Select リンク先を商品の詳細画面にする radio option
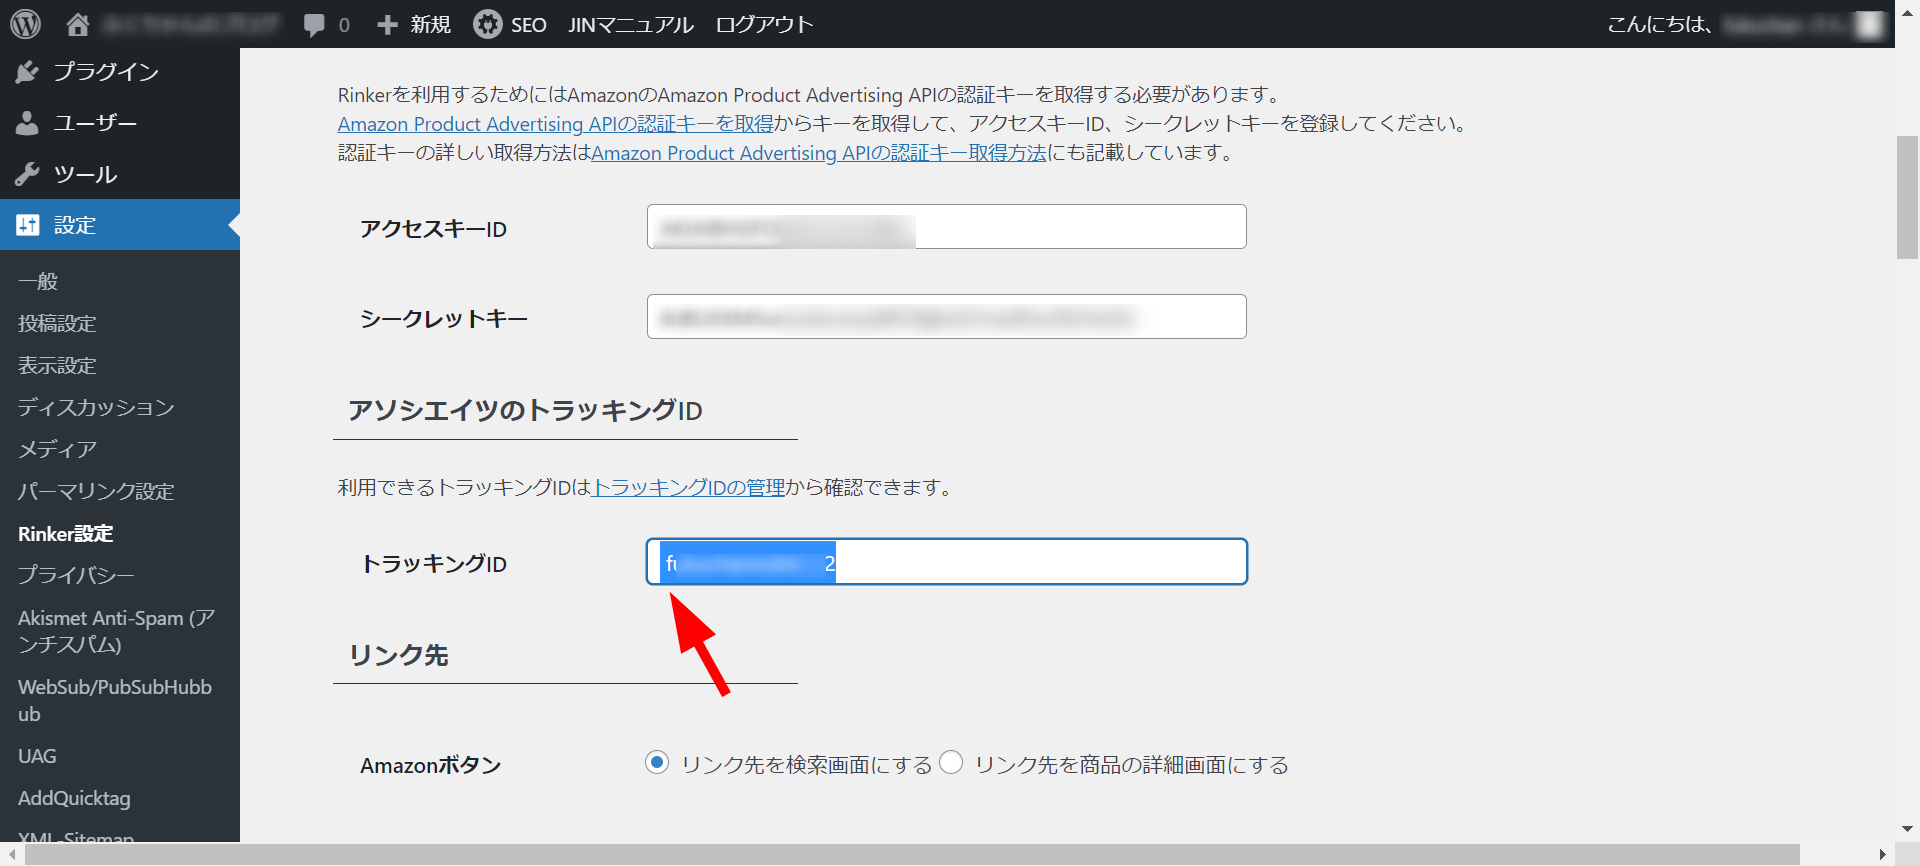This screenshot has width=1920, height=866. click(x=951, y=763)
